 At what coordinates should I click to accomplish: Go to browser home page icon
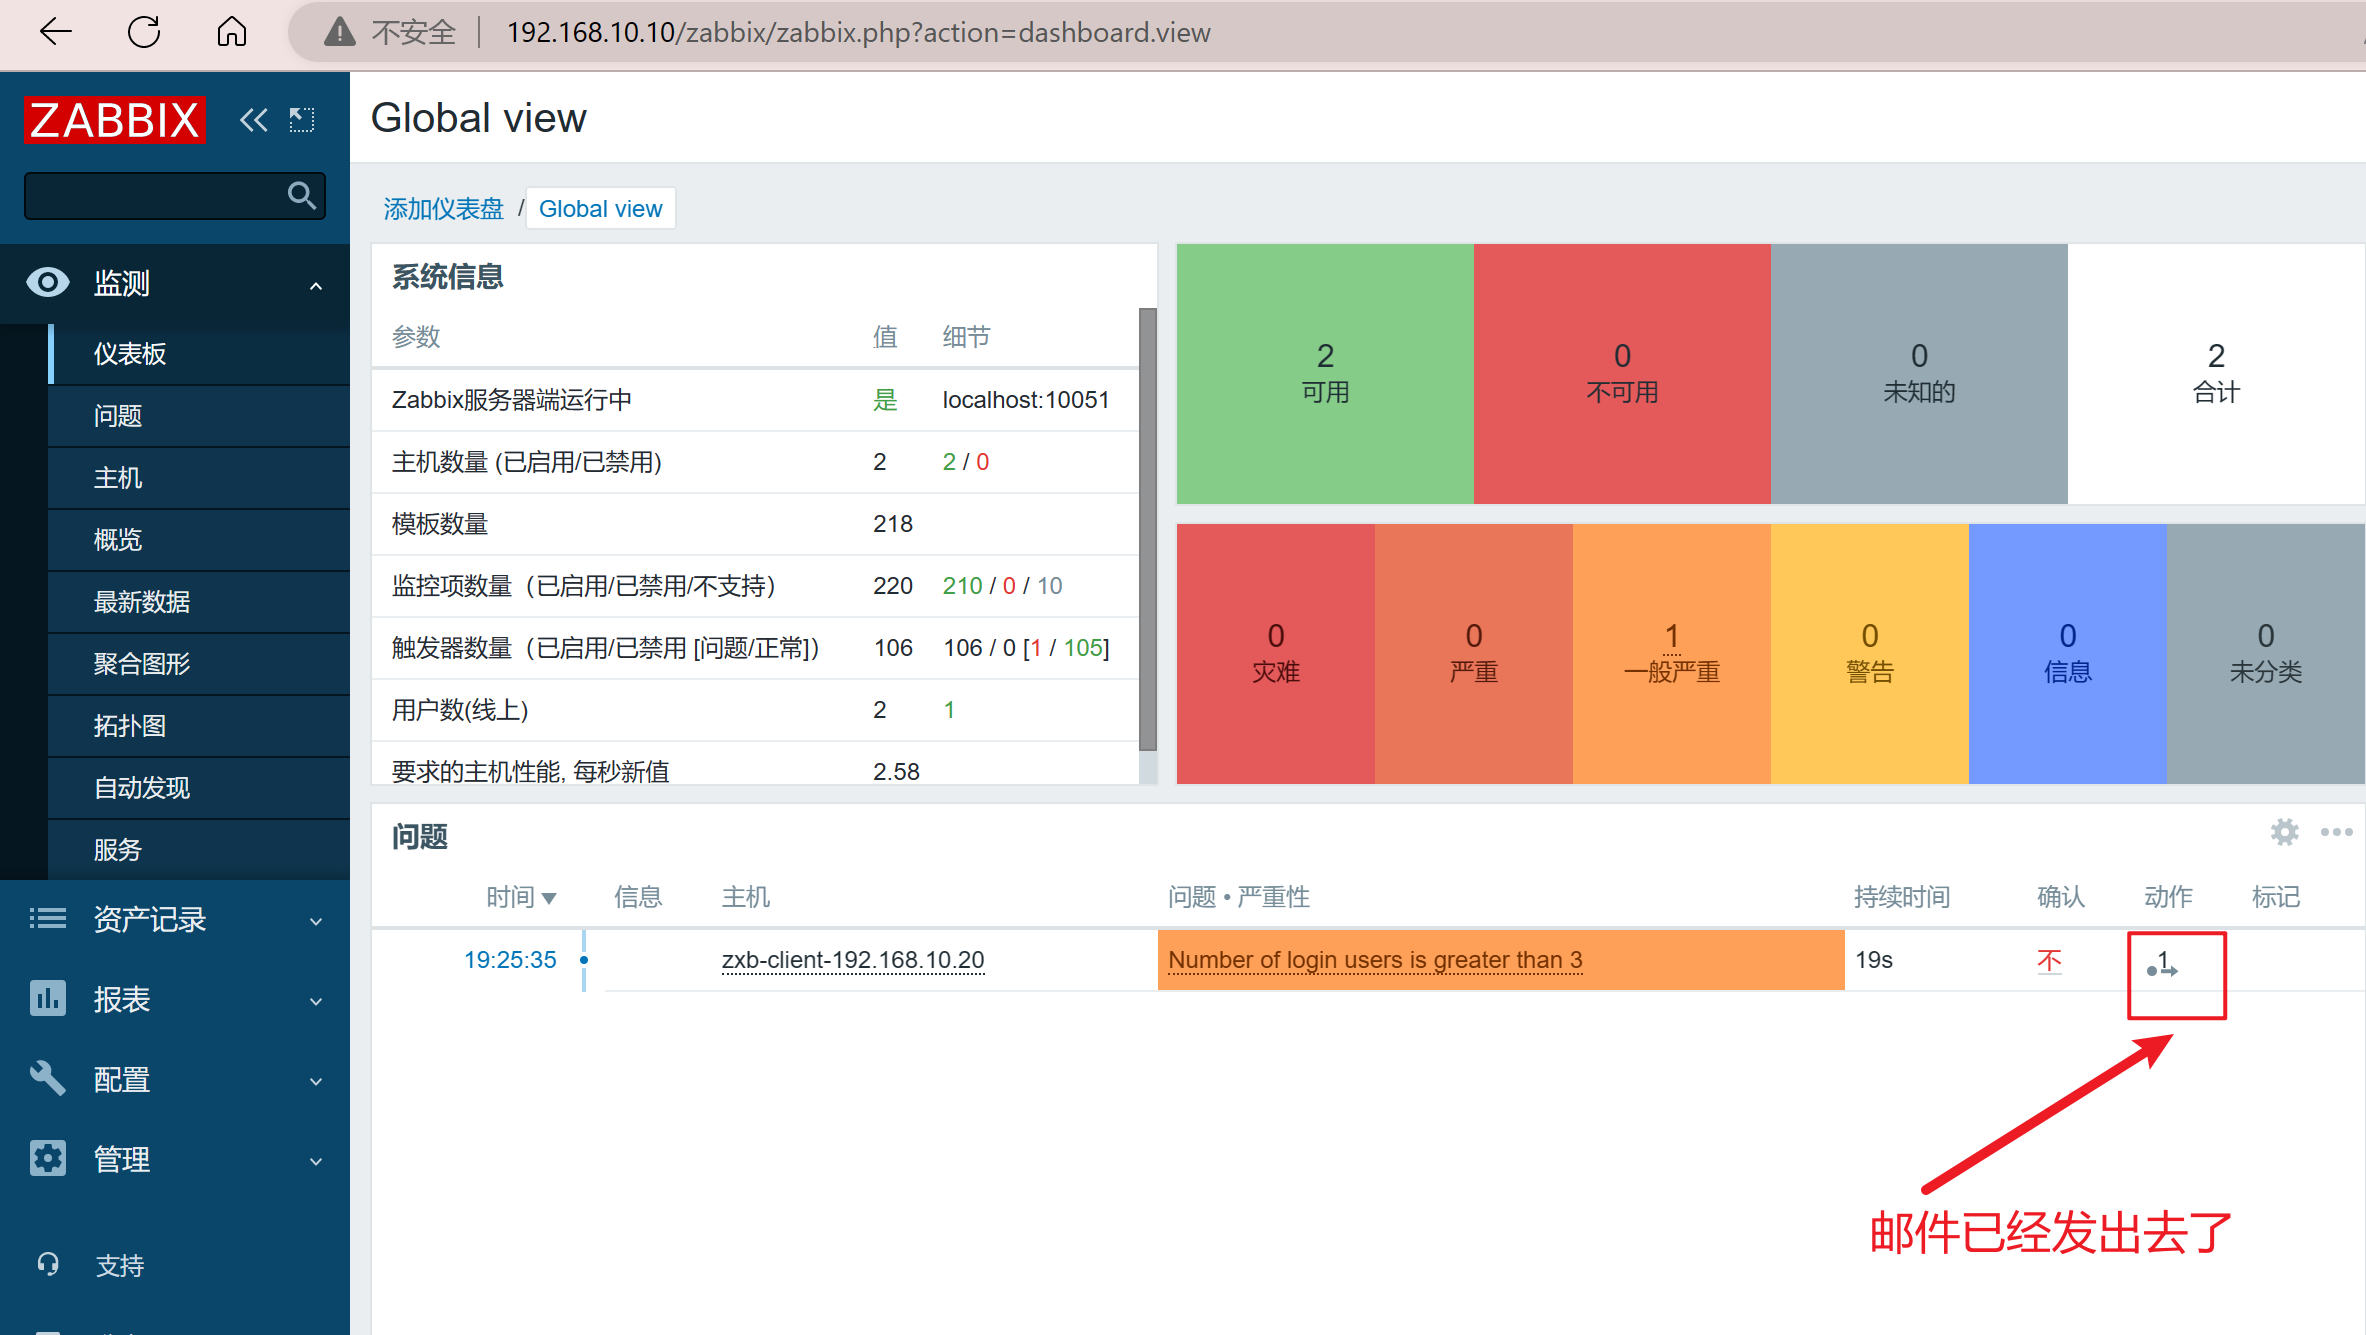pyautogui.click(x=231, y=32)
